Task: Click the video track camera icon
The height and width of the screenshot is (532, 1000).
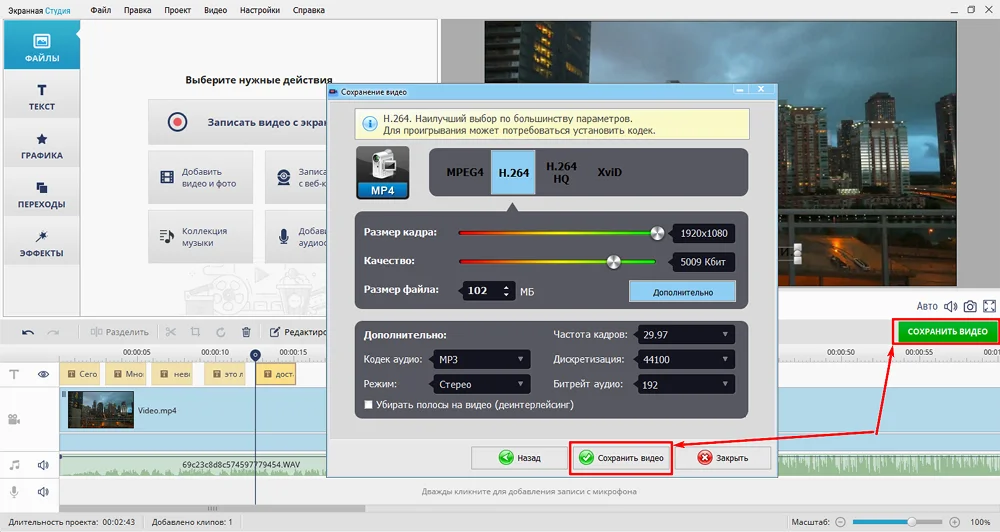Action: point(14,419)
